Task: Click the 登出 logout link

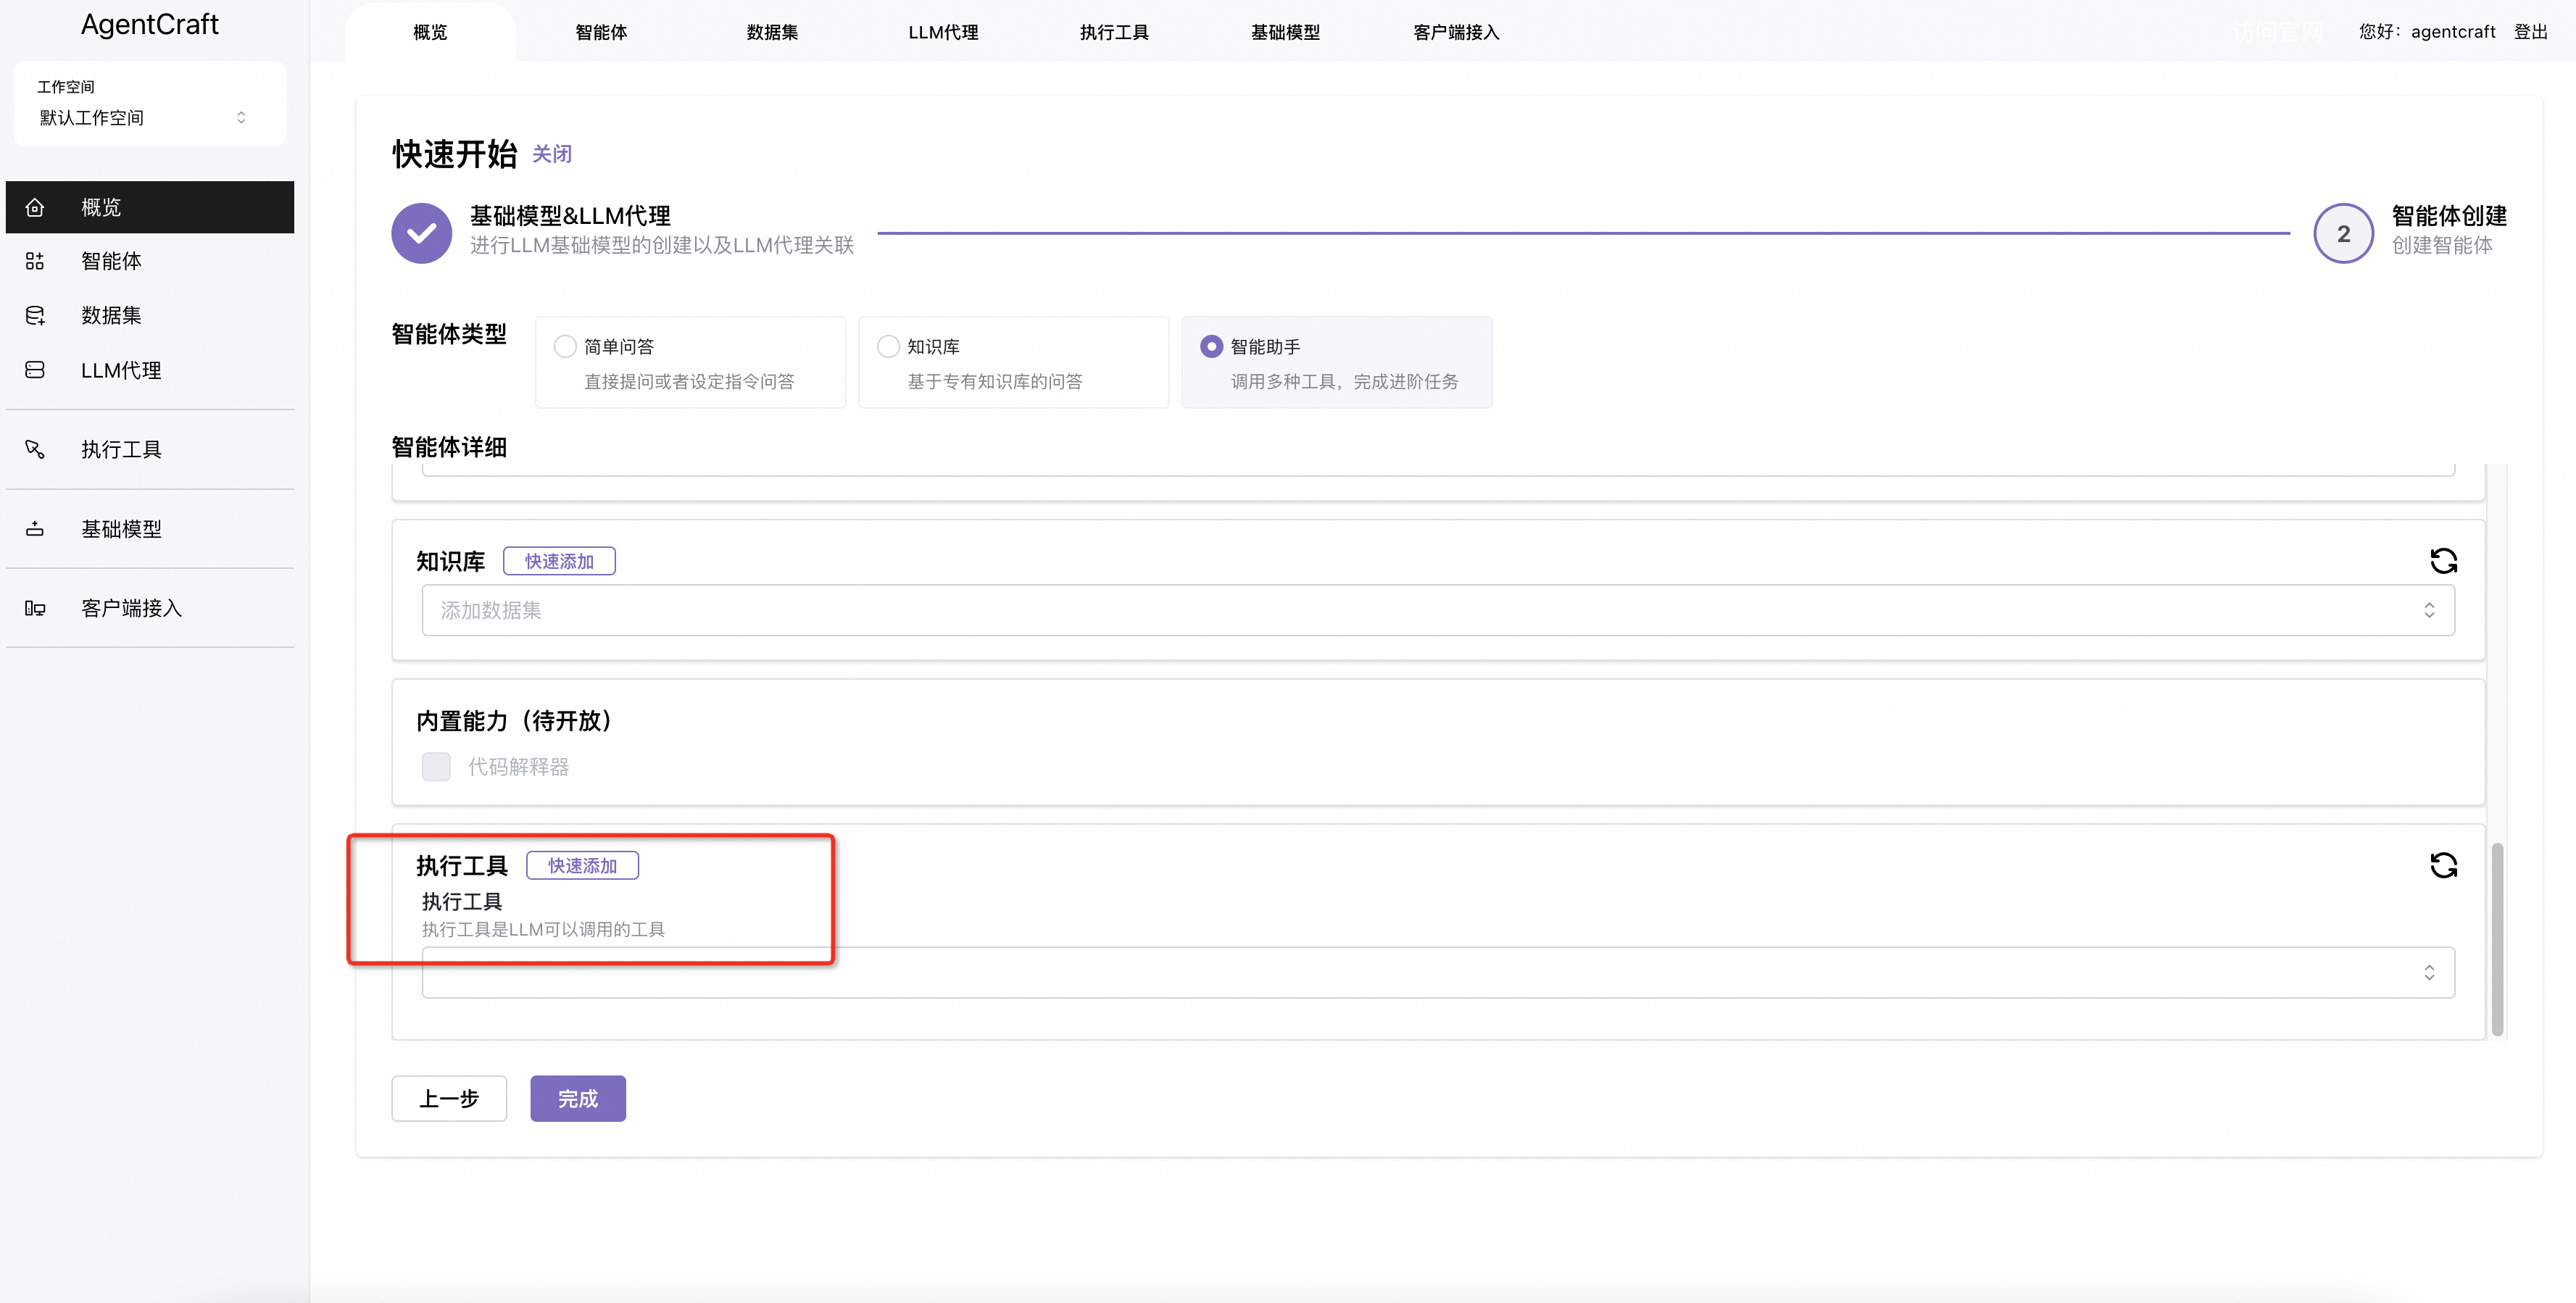Action: coord(2530,32)
